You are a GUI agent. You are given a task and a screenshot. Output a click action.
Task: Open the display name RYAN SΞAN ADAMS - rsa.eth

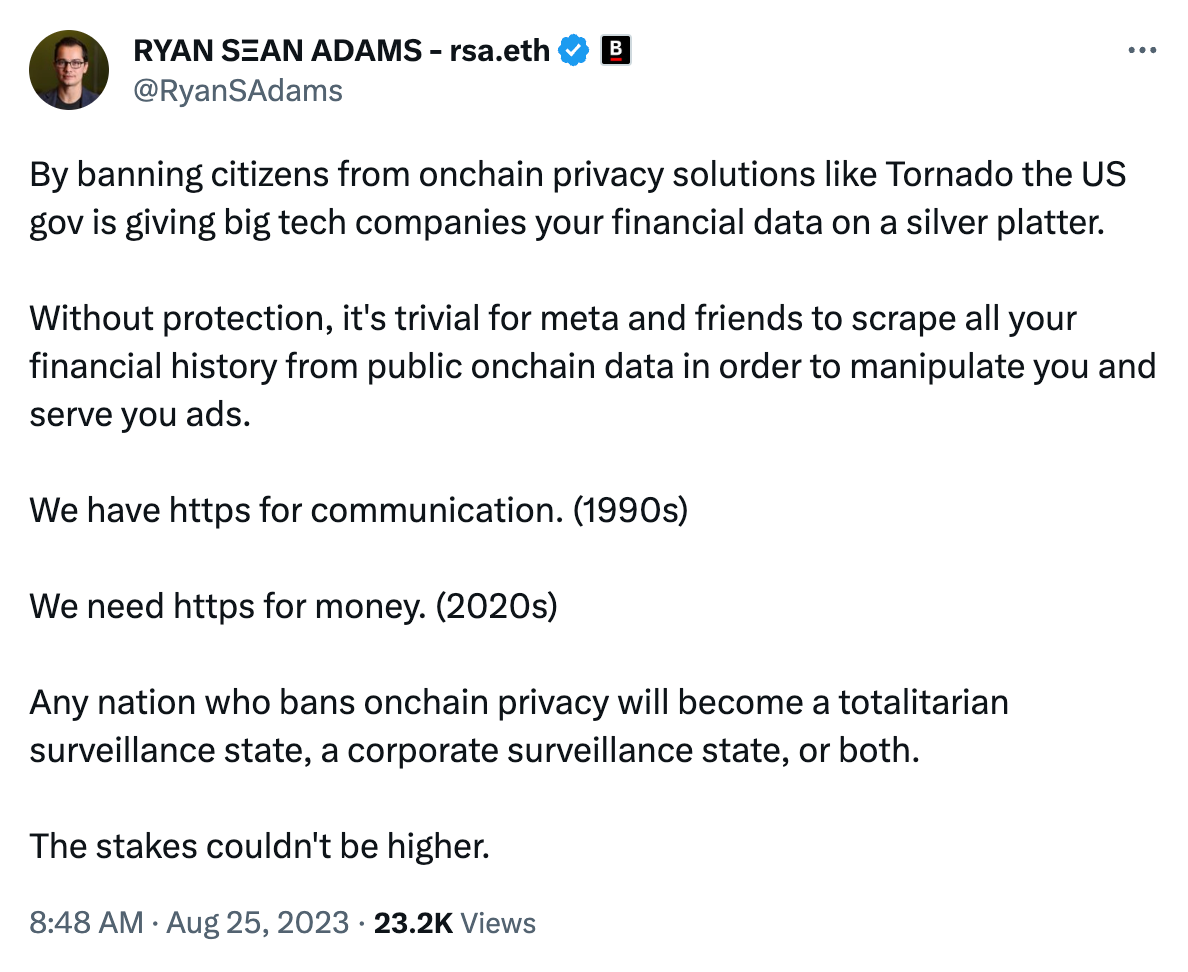(x=340, y=50)
